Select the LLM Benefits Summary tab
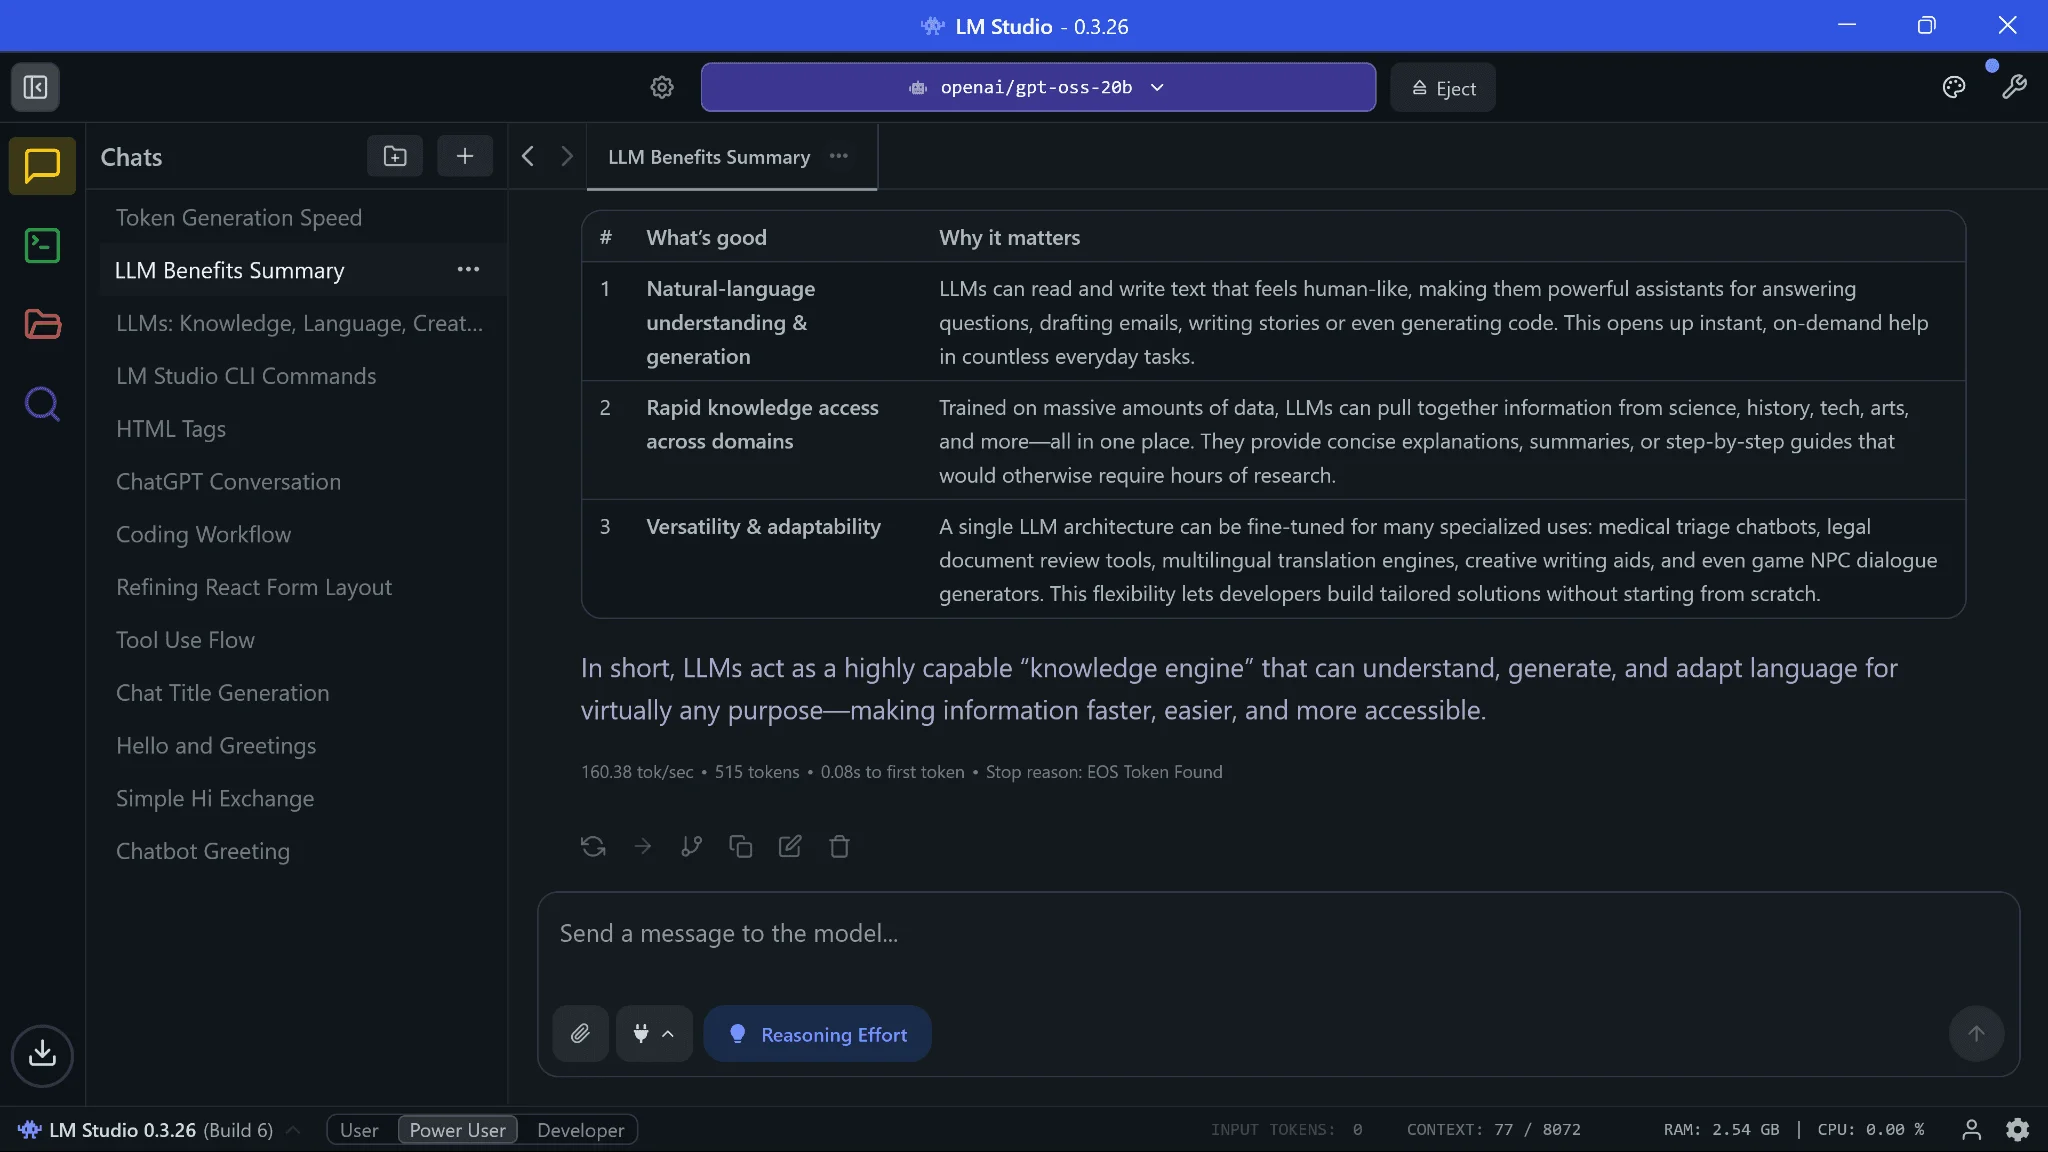2048x1152 pixels. pos(708,157)
